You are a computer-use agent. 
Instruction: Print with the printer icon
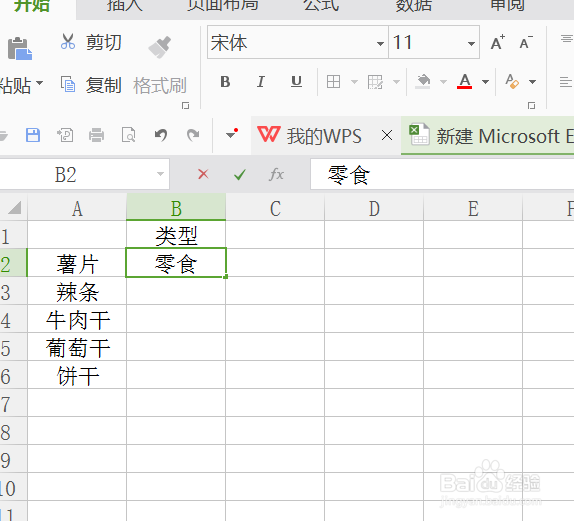(97, 135)
